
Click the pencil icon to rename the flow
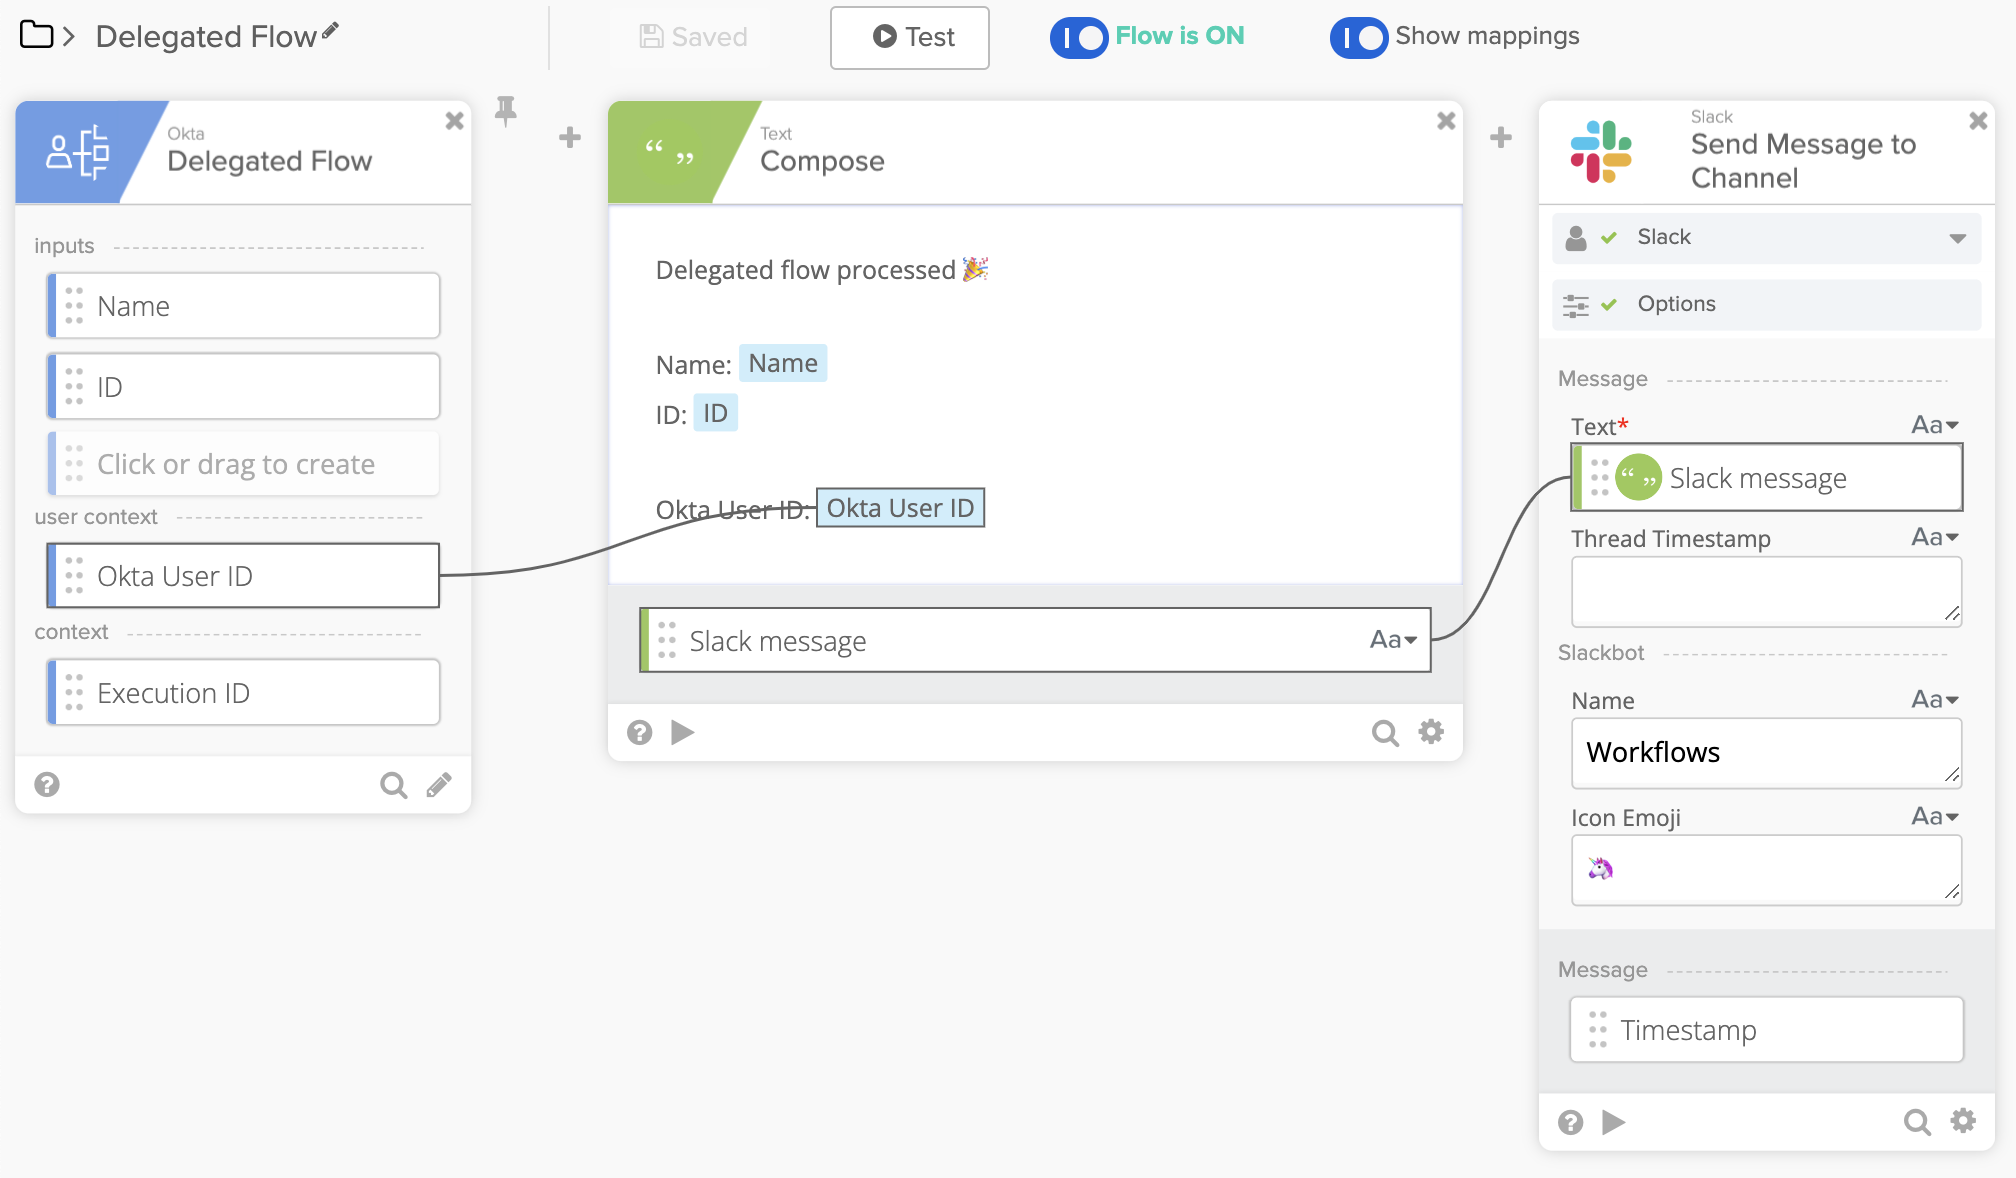331,32
